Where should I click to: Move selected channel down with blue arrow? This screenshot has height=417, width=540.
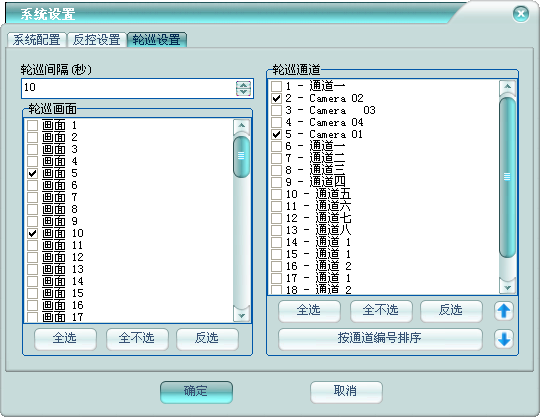(x=504, y=339)
